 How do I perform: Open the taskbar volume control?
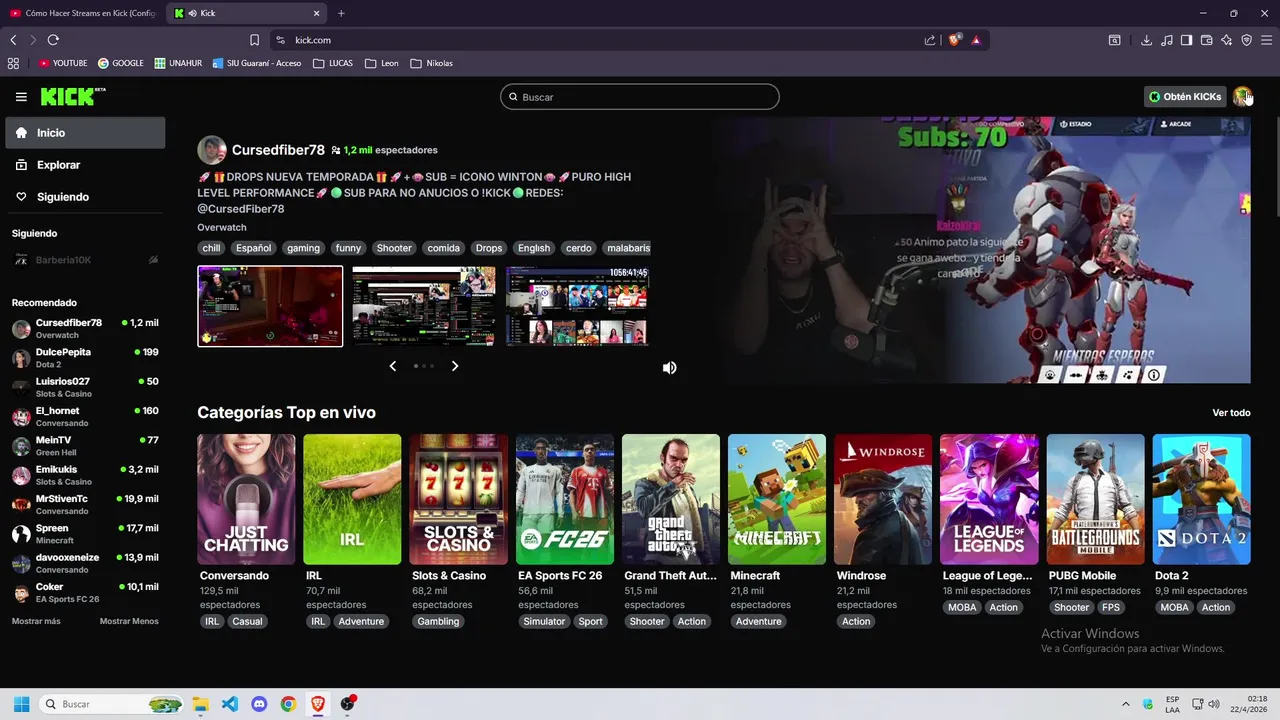(x=1214, y=704)
